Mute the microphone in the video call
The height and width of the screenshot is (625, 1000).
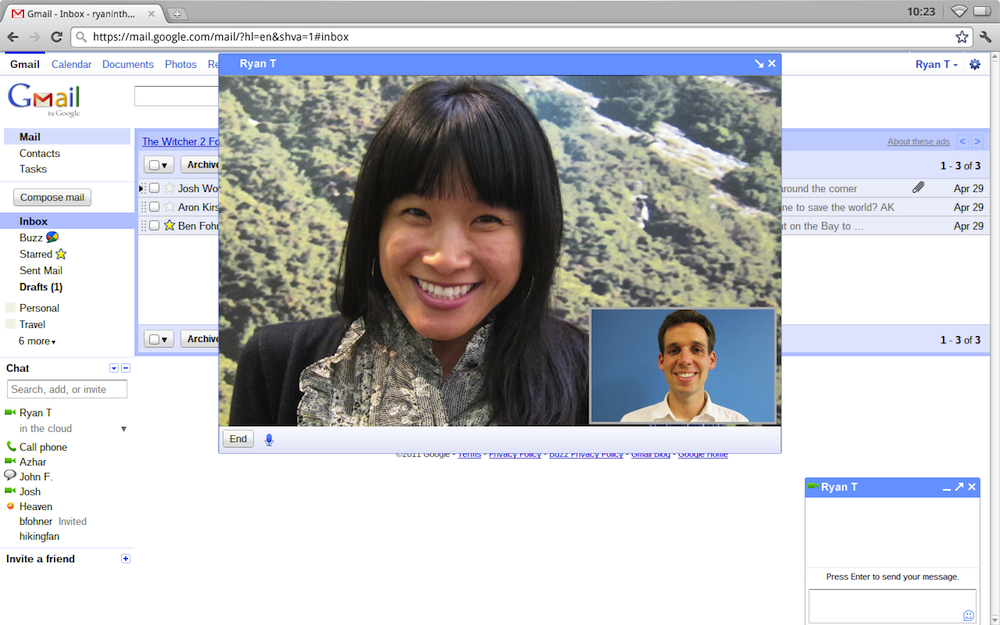pos(268,440)
